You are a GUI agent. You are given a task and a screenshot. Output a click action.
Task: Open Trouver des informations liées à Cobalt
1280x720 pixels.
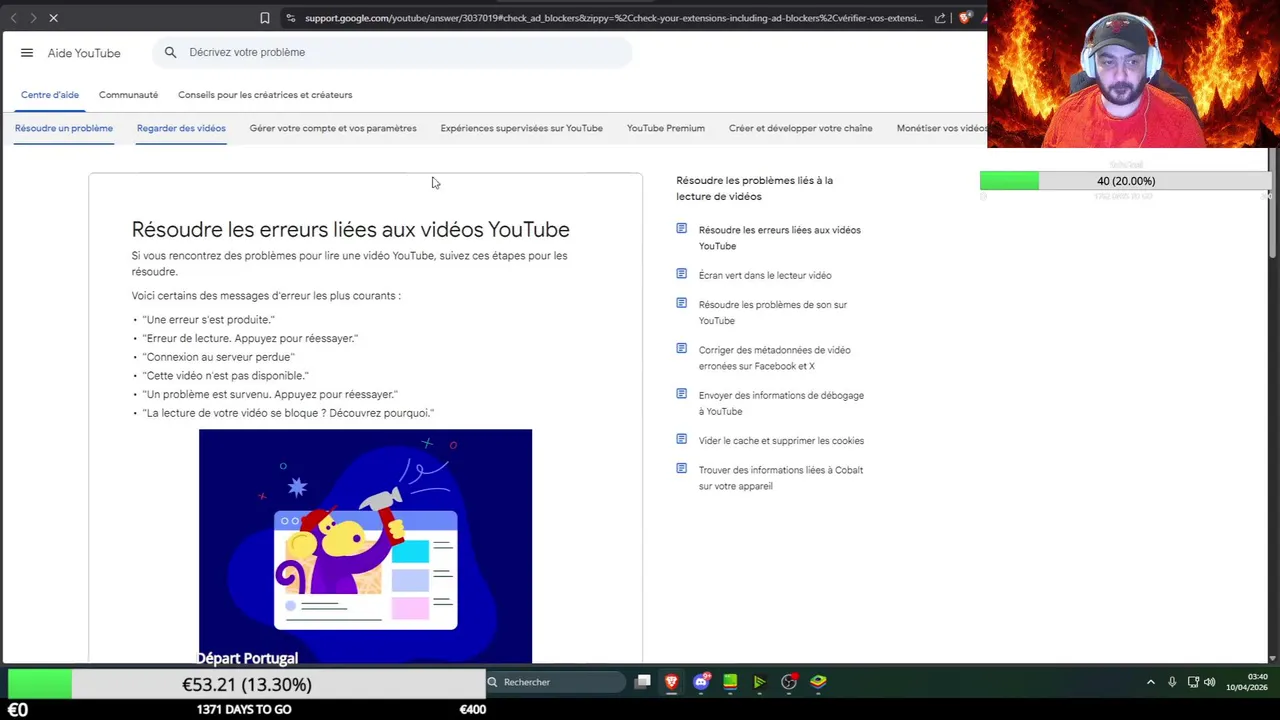(x=781, y=478)
